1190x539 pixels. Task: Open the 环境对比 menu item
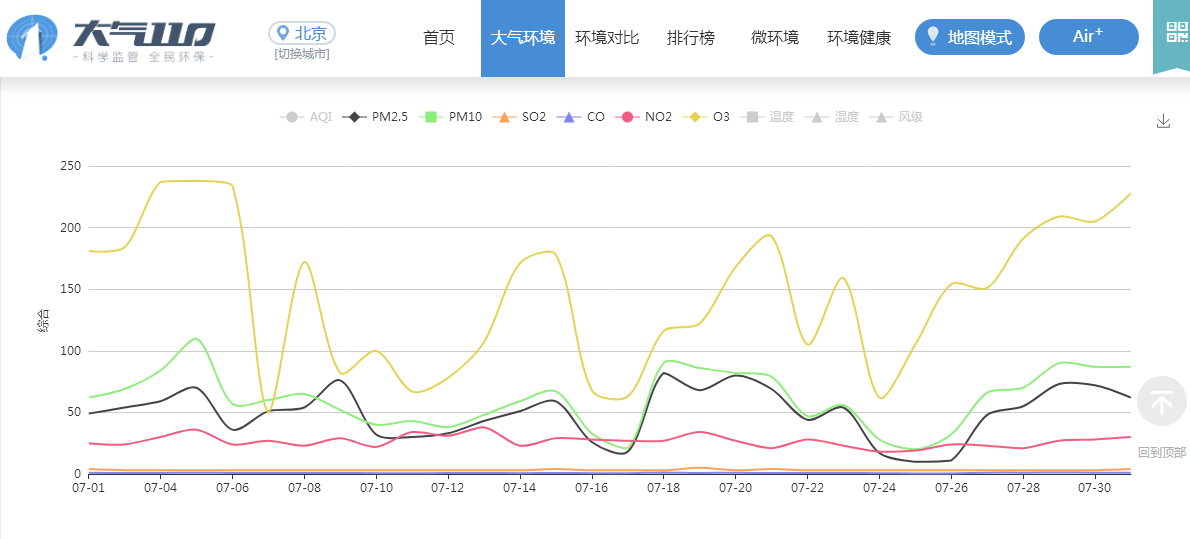point(607,38)
